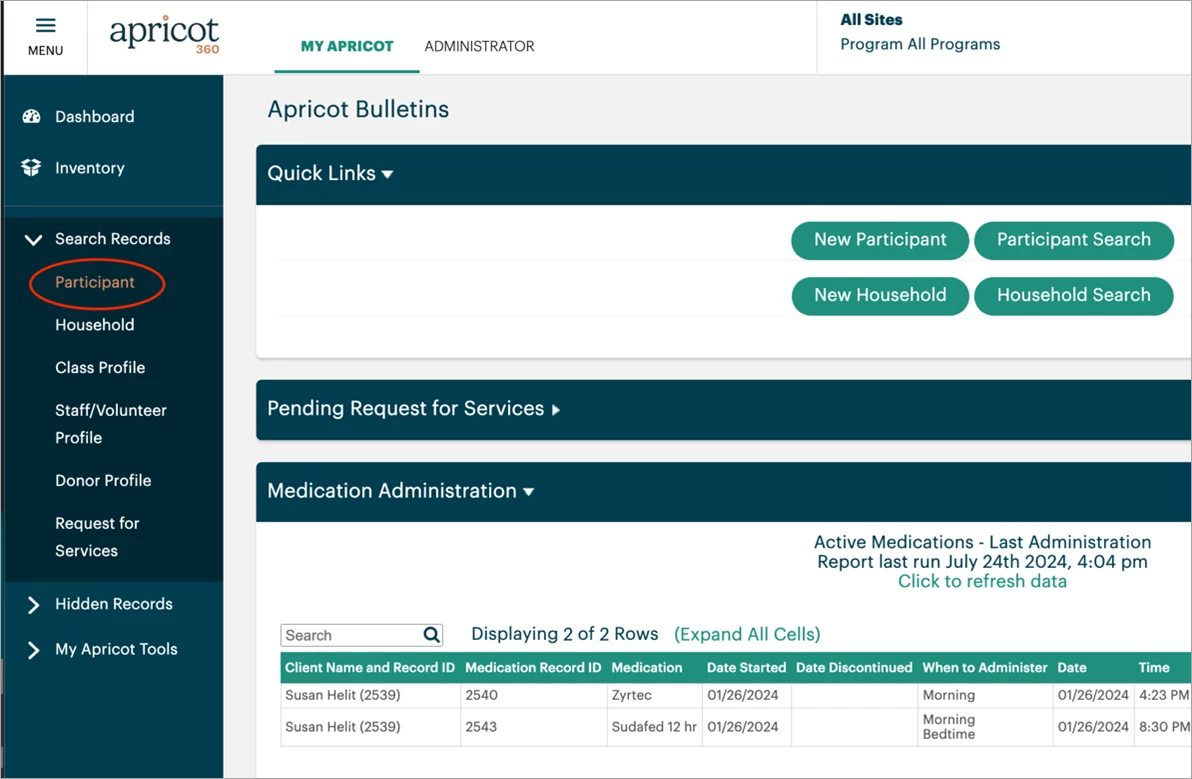Click Susan Helit in the Zyrtec row
The width and height of the screenshot is (1192, 779).
coord(342,695)
